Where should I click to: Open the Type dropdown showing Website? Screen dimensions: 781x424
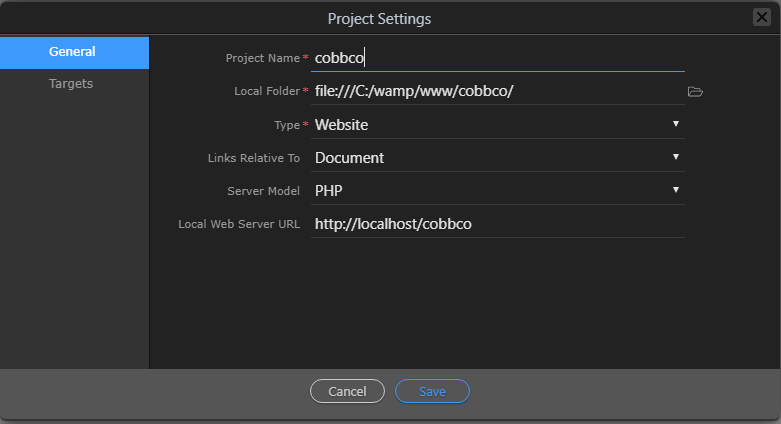point(498,125)
